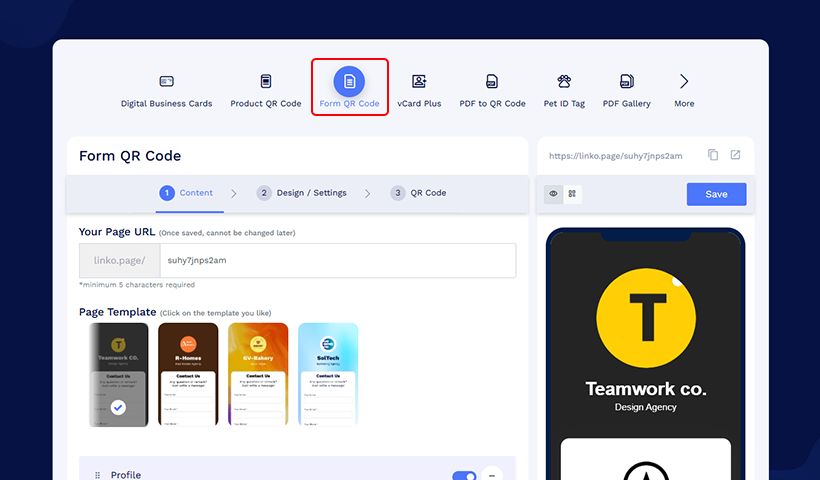This screenshot has width=820, height=480.
Task: Switch preview to QR code view
Action: [572, 194]
